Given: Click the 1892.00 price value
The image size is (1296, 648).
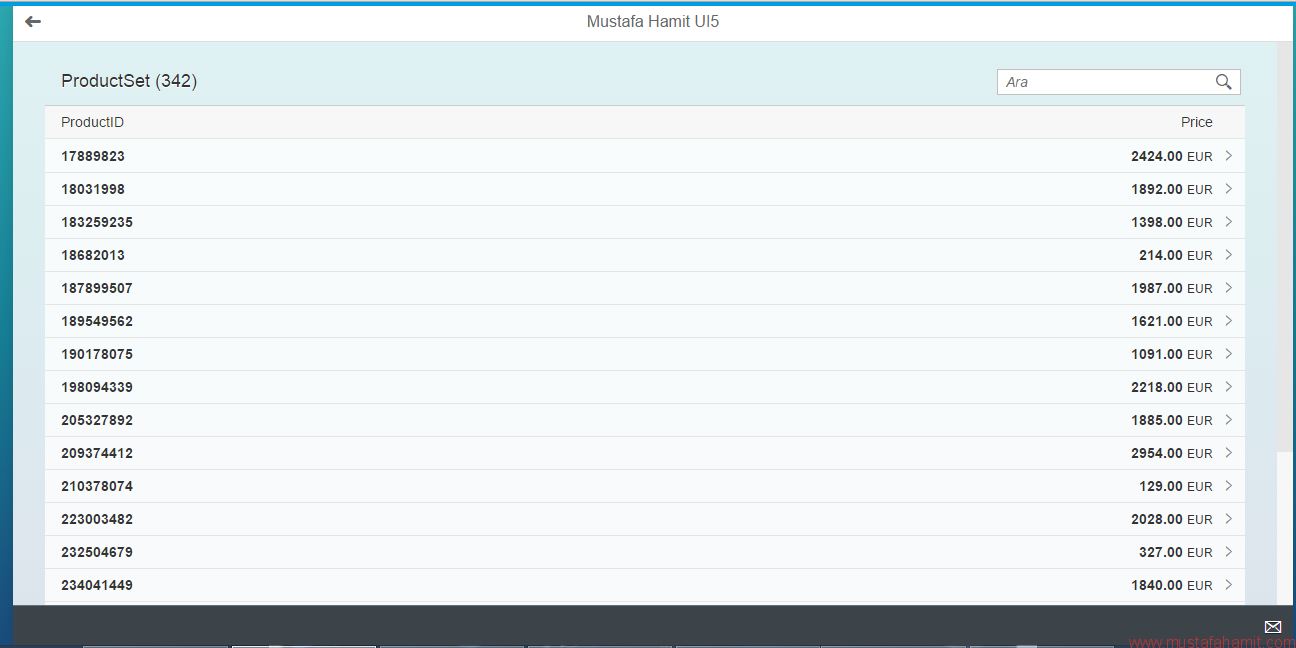Looking at the screenshot, I should pyautogui.click(x=1157, y=189).
